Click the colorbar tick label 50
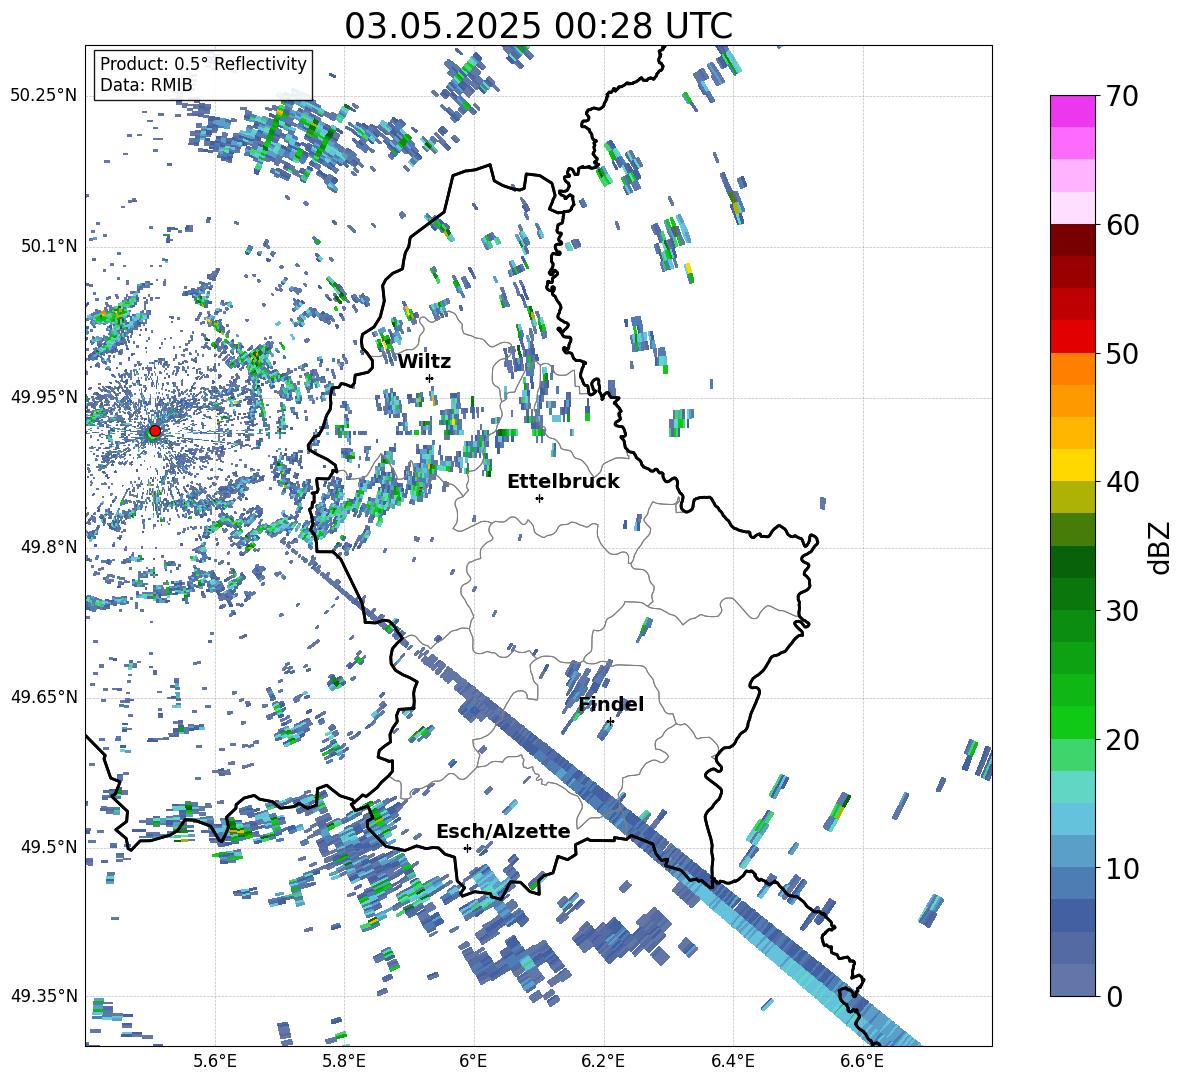The image size is (1184, 1081). coord(1121,353)
